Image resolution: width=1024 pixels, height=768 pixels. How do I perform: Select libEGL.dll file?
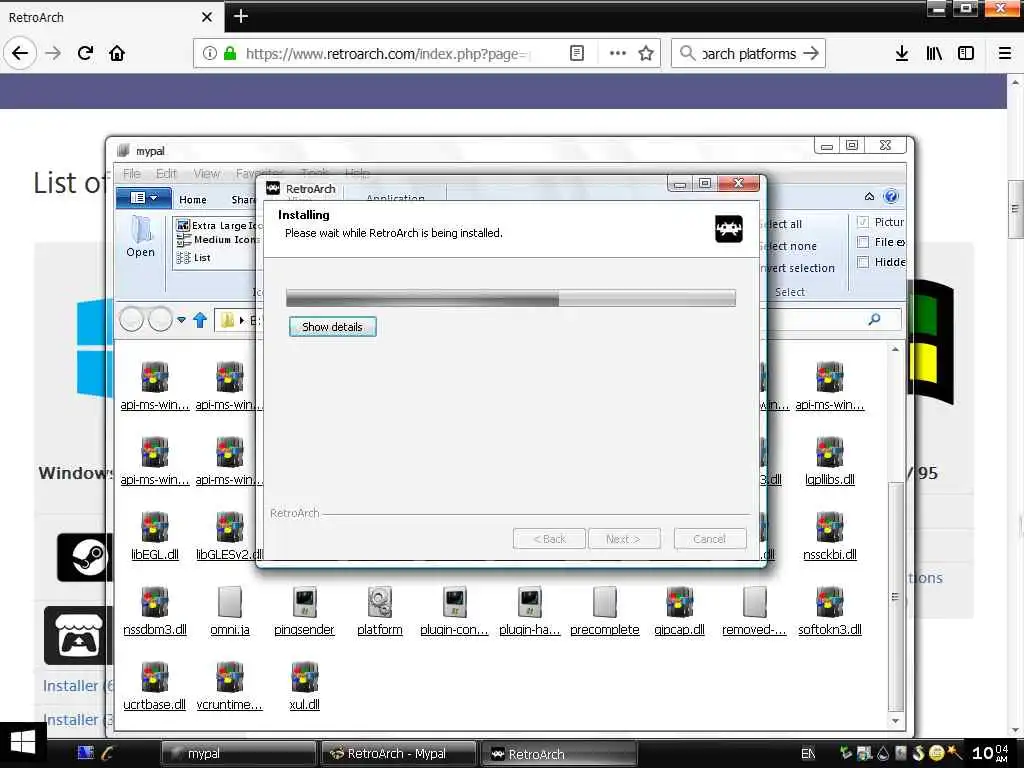(x=155, y=537)
